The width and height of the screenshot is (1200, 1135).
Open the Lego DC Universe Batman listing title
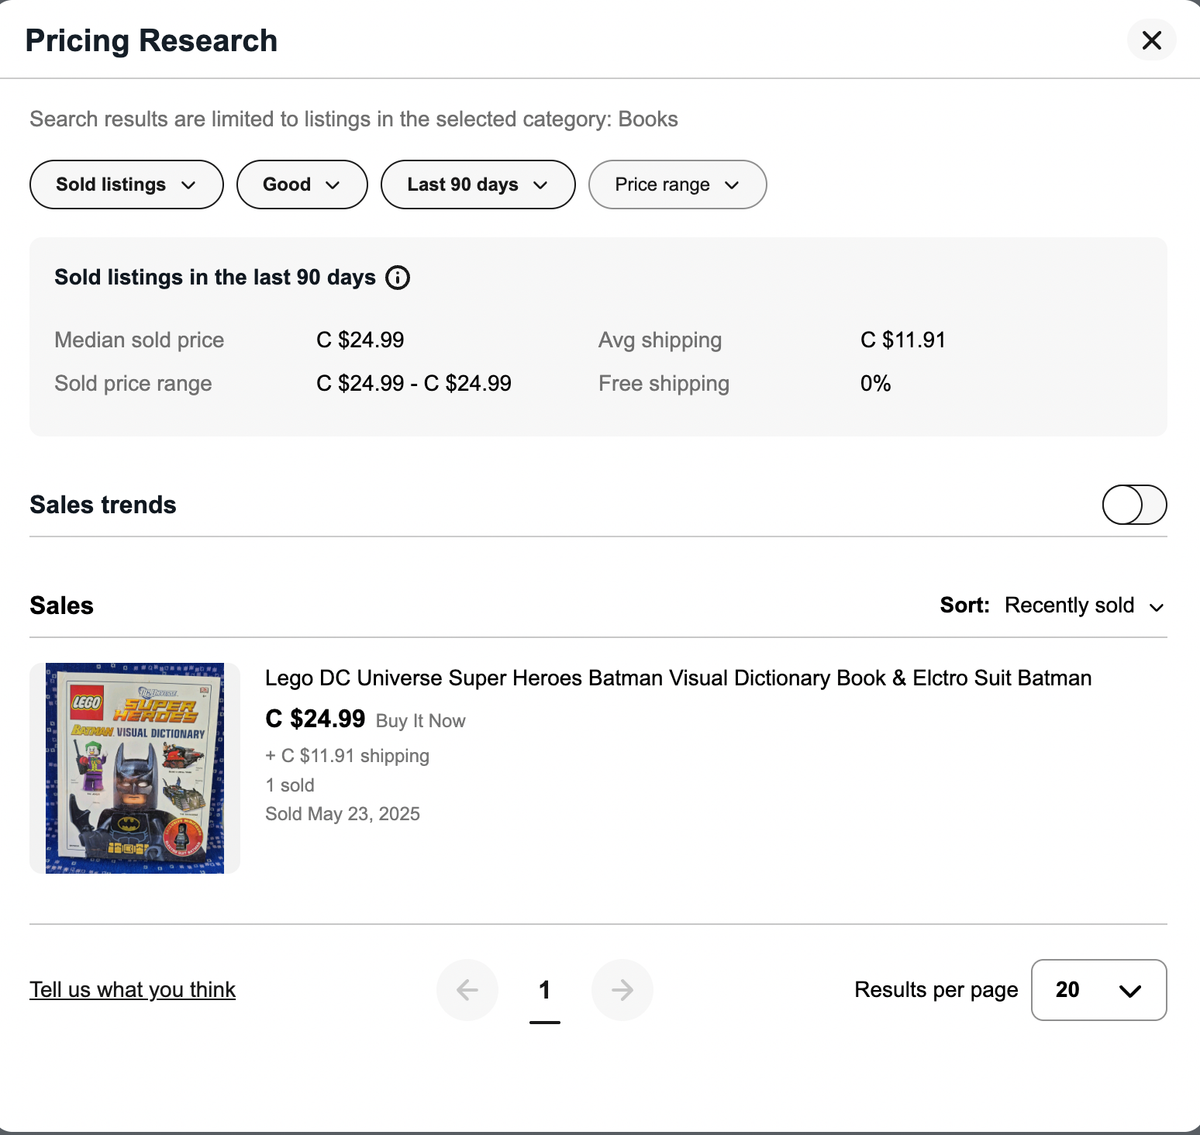pos(678,678)
